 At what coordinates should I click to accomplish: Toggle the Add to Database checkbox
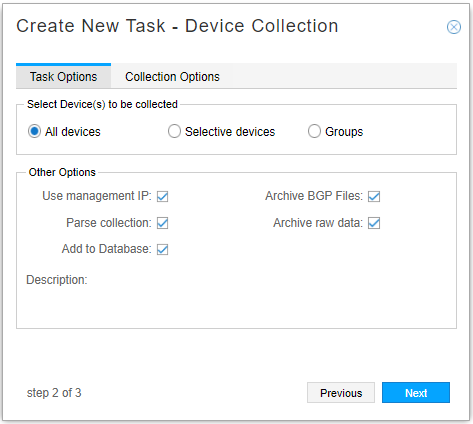coord(162,249)
